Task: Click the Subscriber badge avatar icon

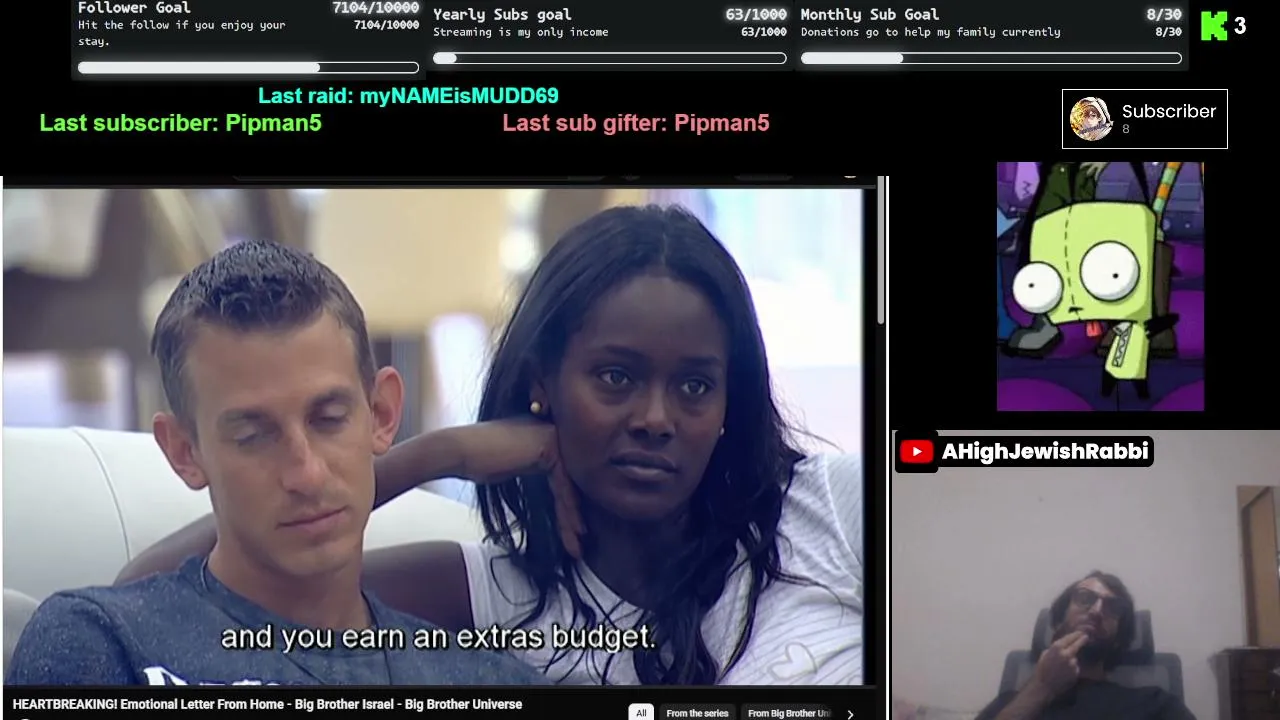Action: [1091, 119]
